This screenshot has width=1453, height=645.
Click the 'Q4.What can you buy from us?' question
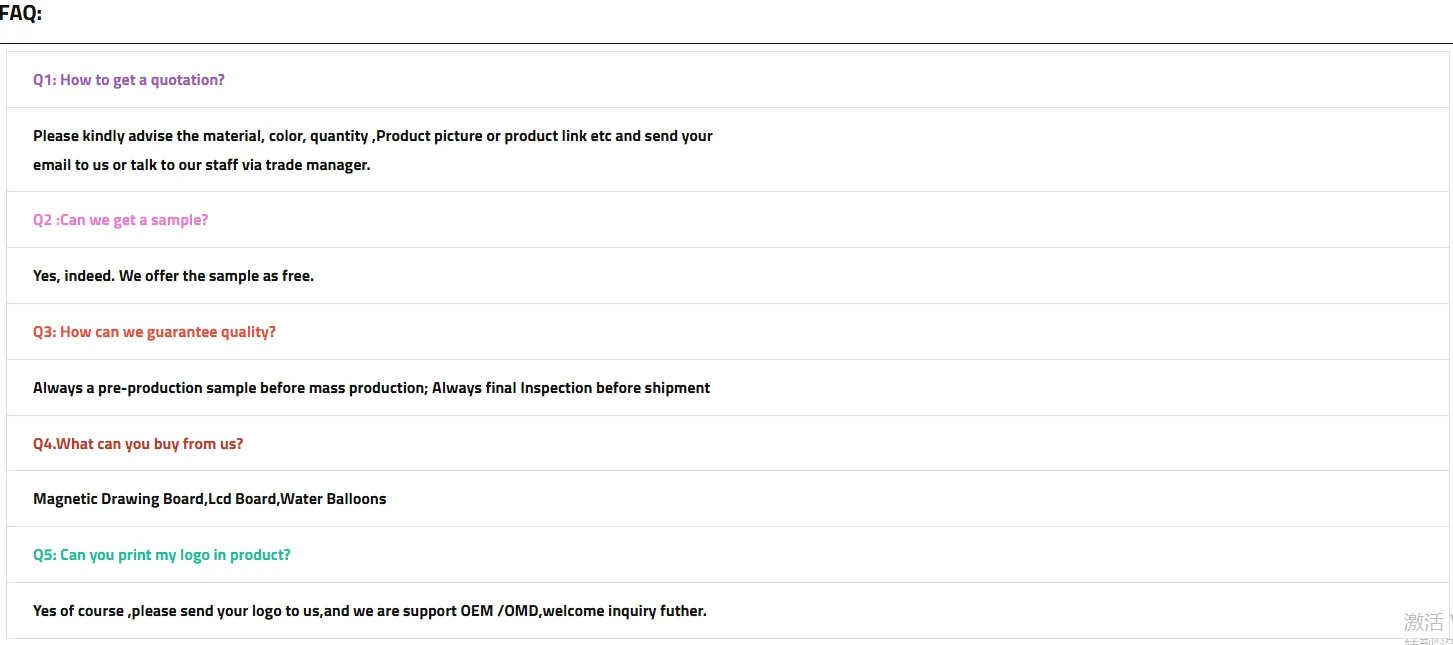point(138,444)
